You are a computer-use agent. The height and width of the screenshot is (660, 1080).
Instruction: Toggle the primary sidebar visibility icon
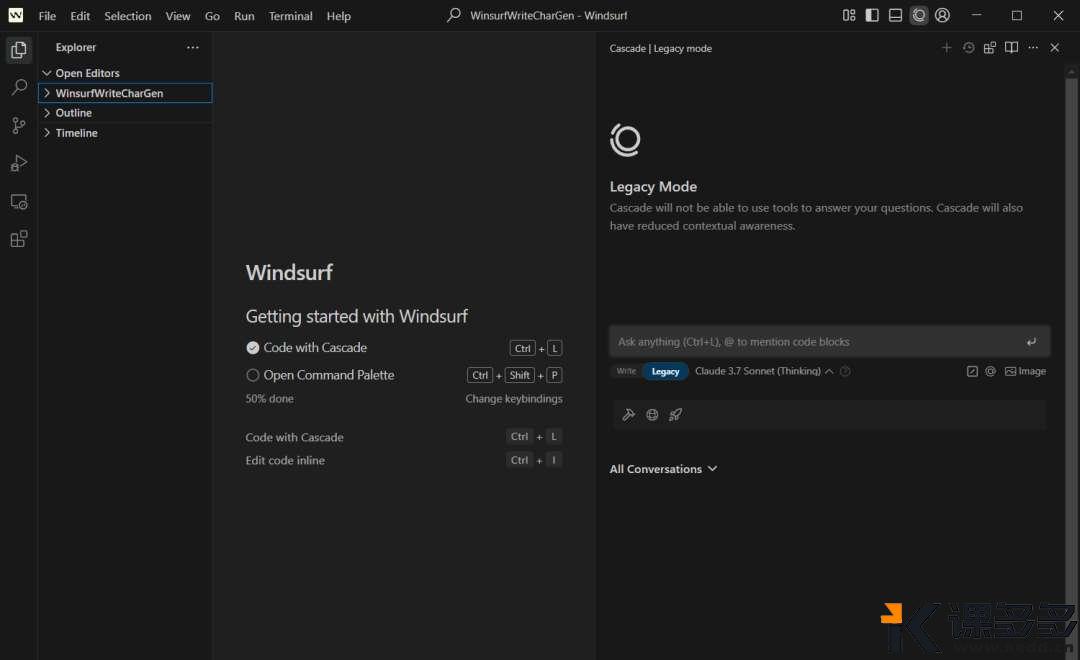[x=872, y=15]
